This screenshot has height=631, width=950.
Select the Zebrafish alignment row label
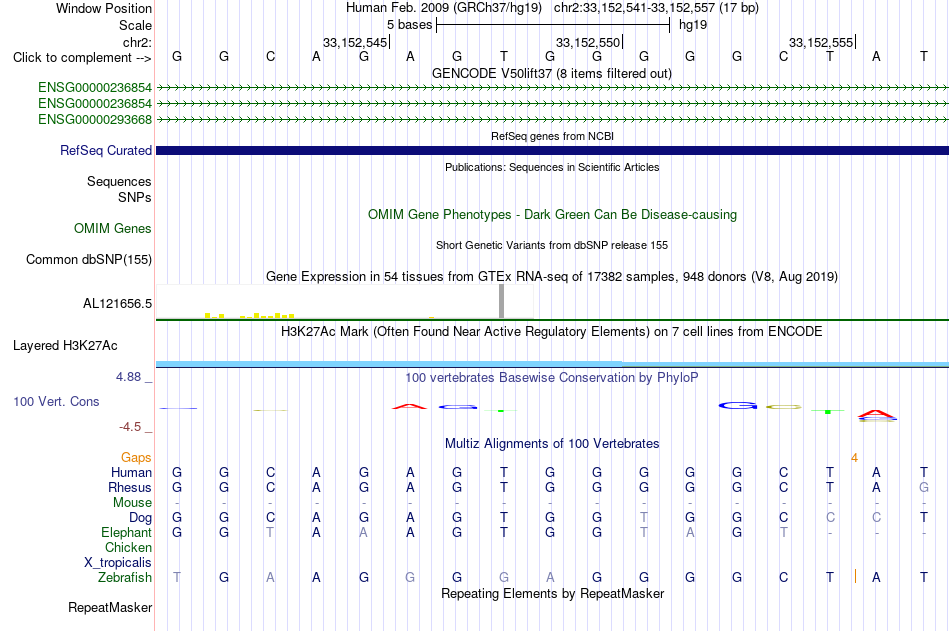125,578
